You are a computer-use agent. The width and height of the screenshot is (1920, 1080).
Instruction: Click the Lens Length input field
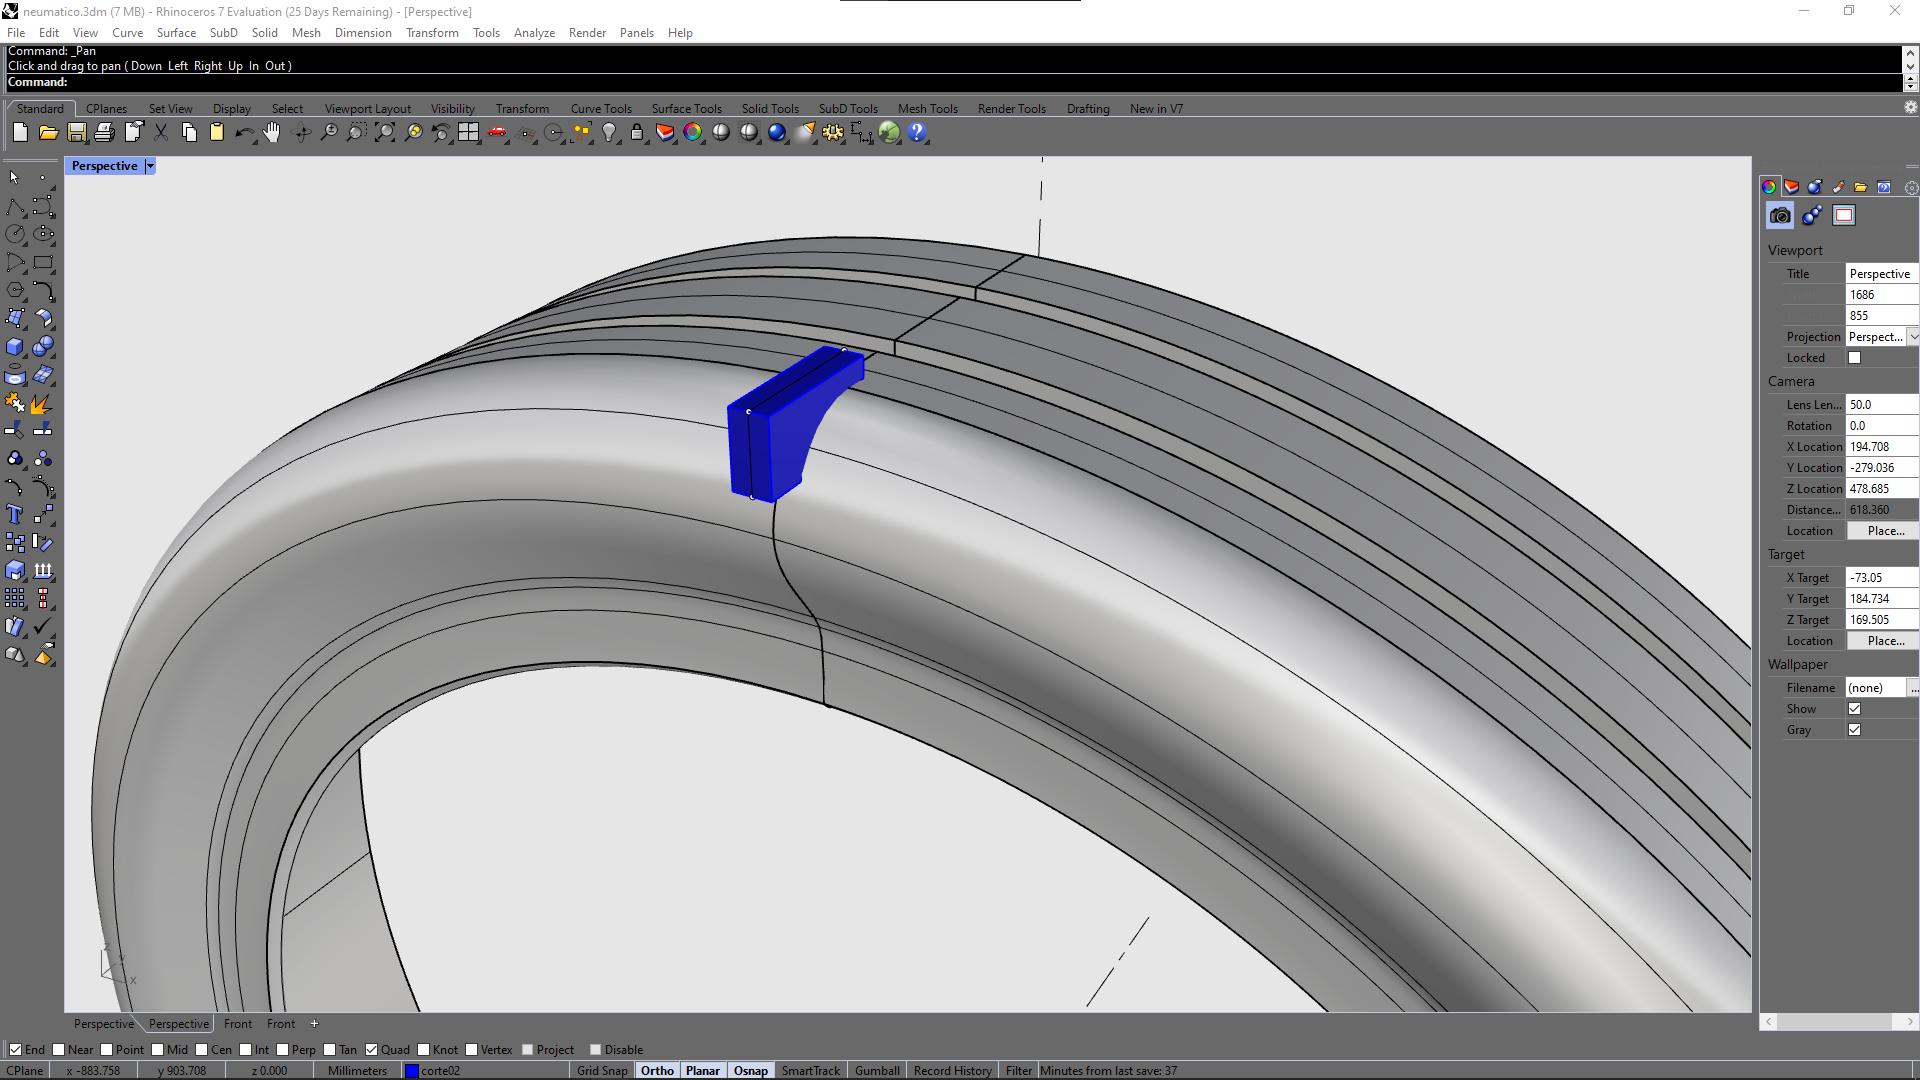pyautogui.click(x=1880, y=405)
